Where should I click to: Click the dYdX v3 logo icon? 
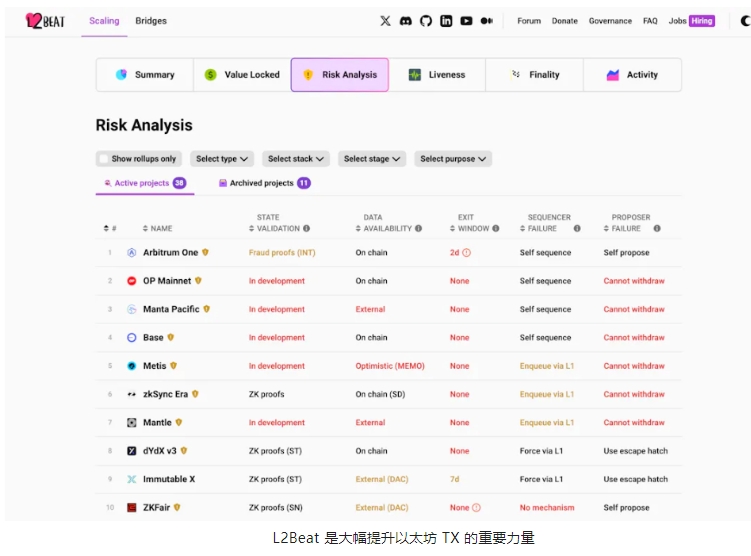pyautogui.click(x=132, y=451)
